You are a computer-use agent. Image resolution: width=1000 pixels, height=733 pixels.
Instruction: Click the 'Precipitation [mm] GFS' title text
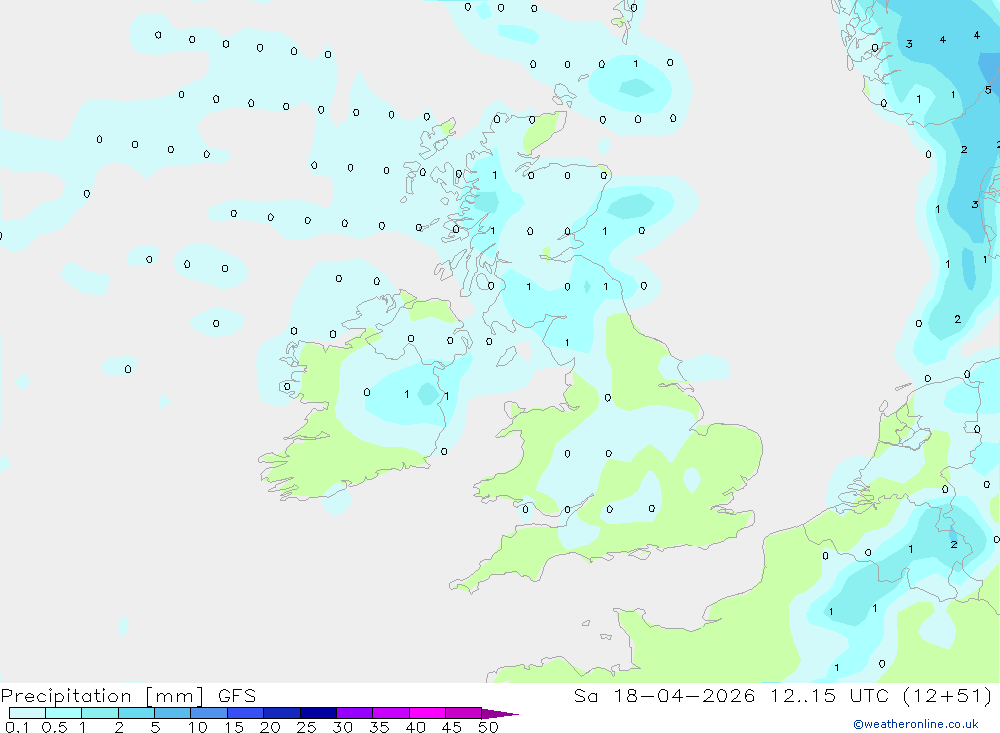[x=128, y=695]
